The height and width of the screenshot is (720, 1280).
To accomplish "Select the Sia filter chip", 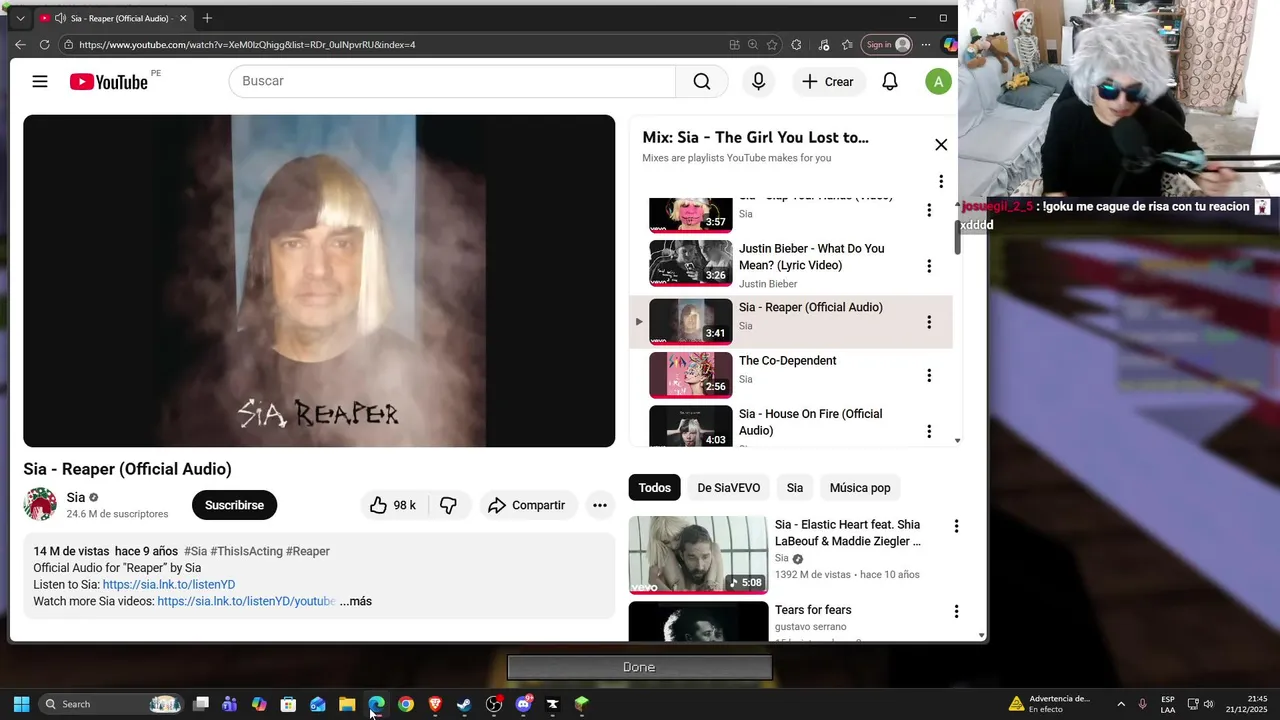I will click(795, 488).
